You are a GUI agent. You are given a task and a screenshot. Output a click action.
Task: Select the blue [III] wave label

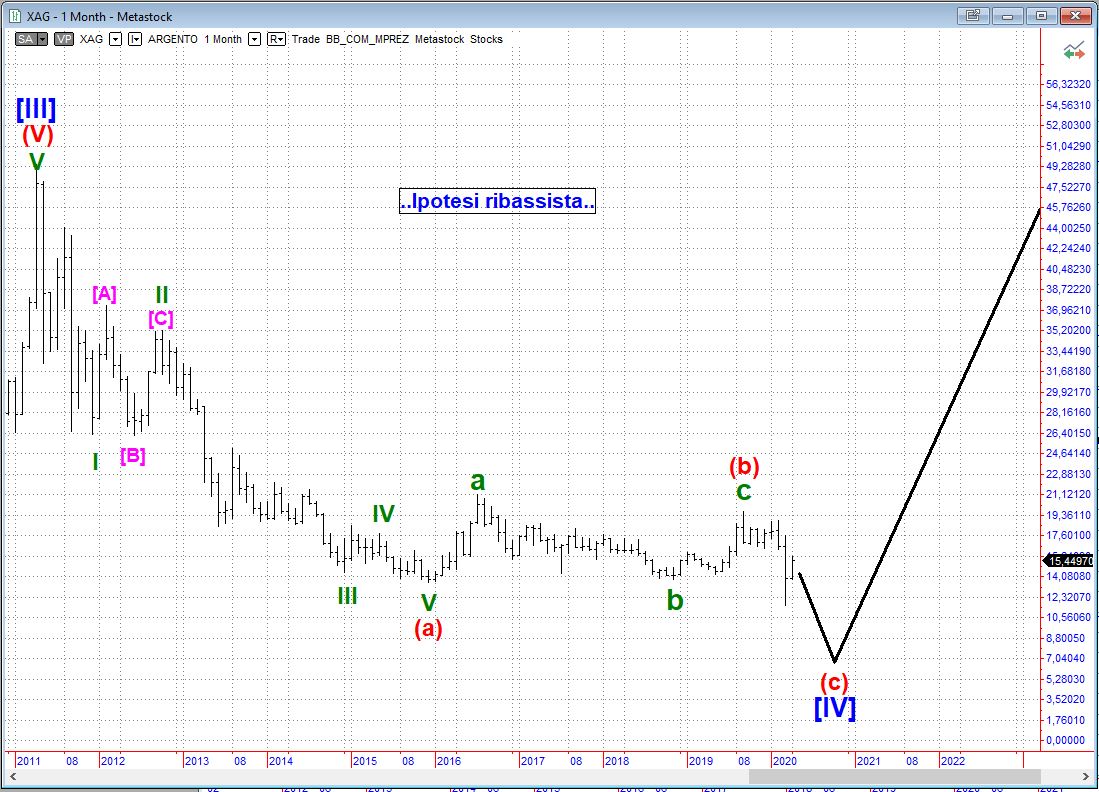point(36,109)
